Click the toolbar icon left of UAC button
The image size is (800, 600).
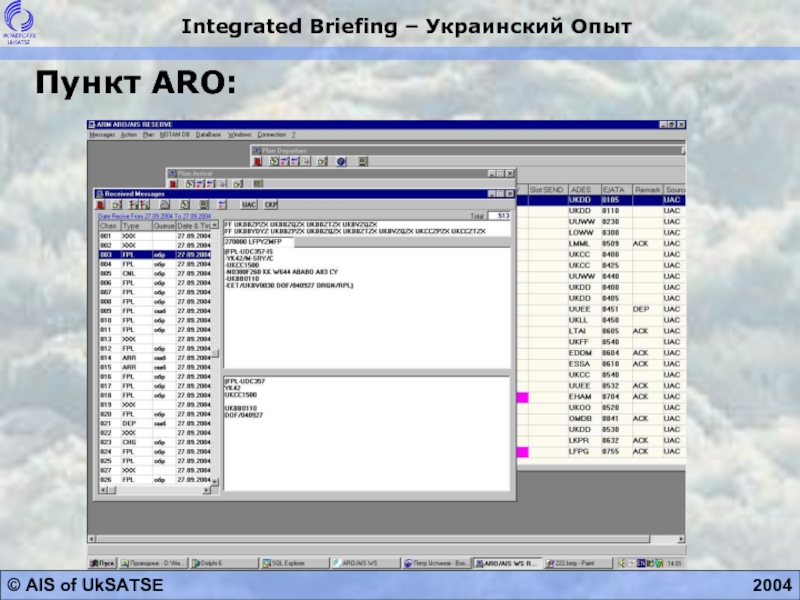click(221, 204)
